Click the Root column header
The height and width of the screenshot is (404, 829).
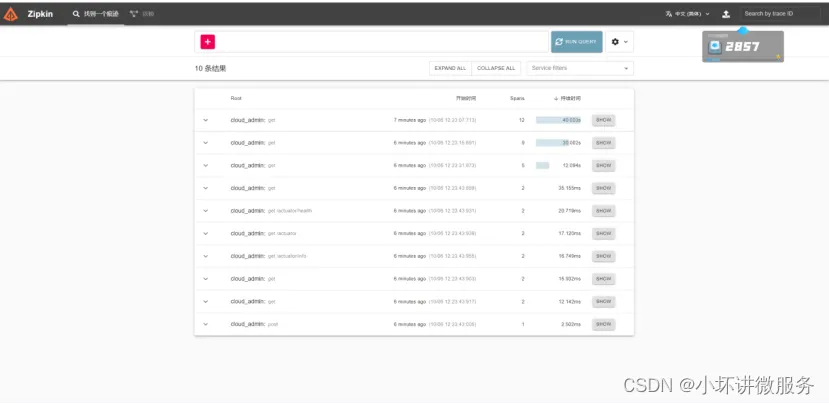(x=236, y=98)
